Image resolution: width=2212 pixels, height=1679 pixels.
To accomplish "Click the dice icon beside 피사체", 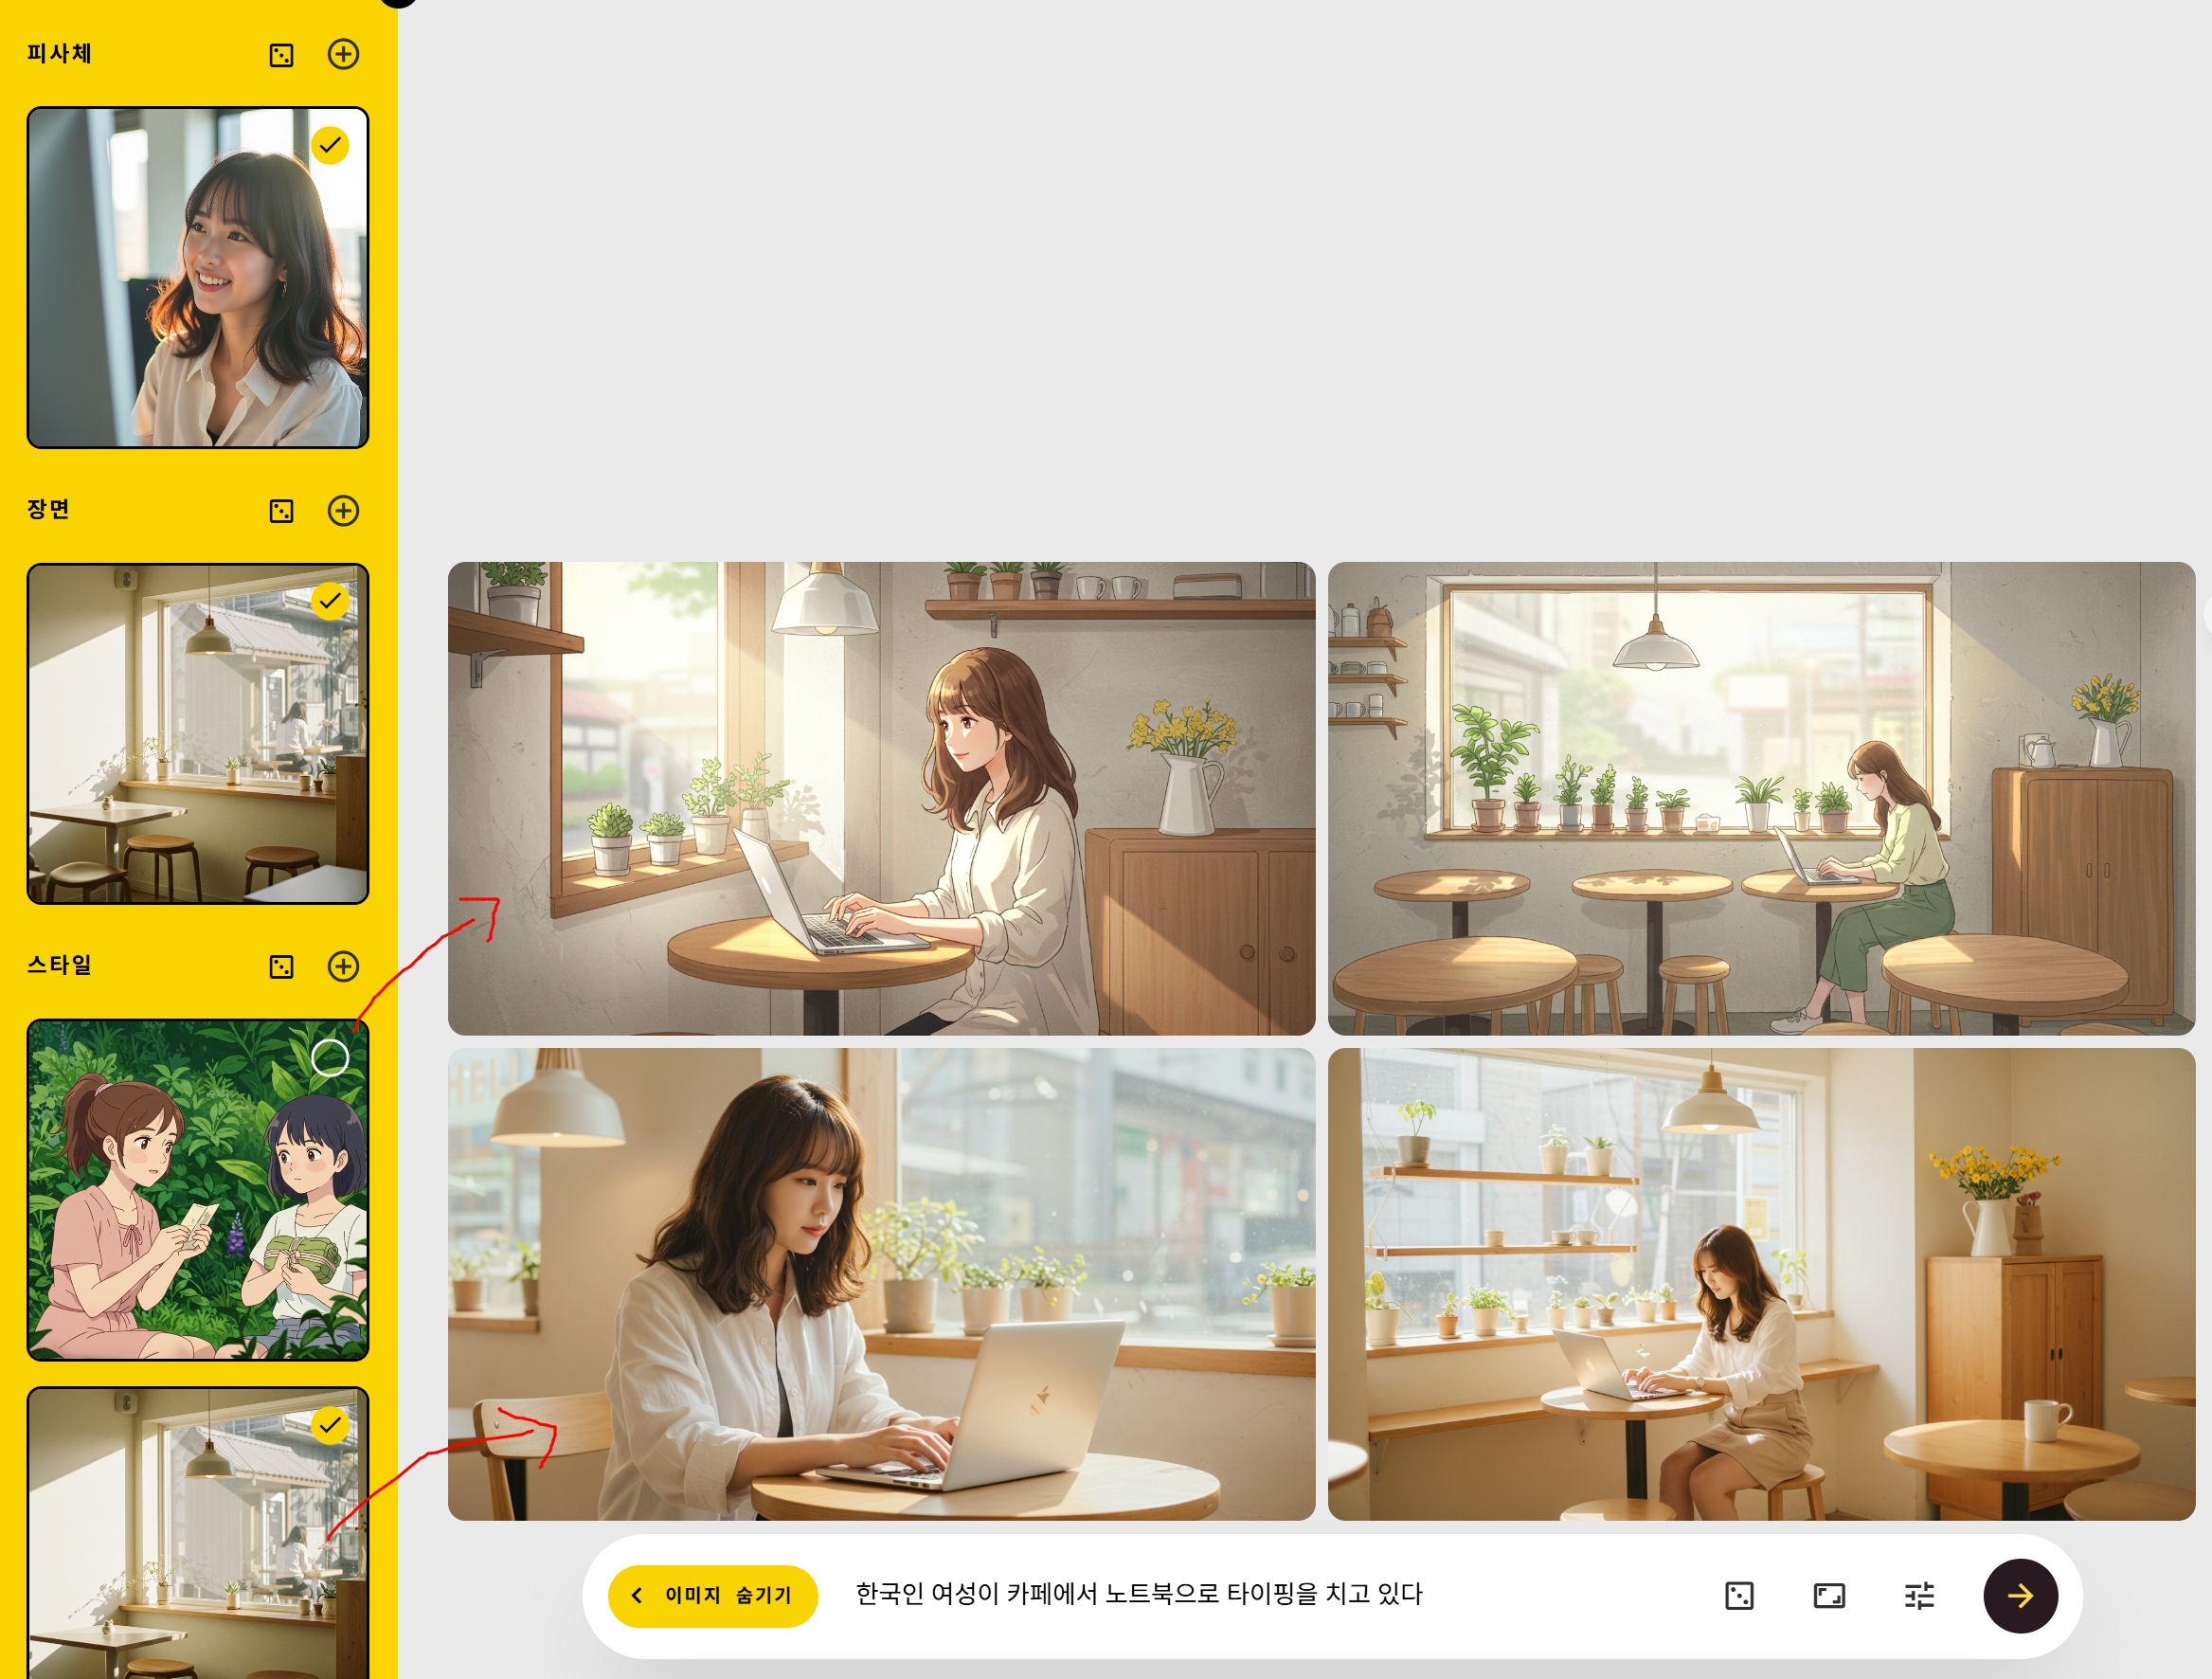I will point(282,55).
